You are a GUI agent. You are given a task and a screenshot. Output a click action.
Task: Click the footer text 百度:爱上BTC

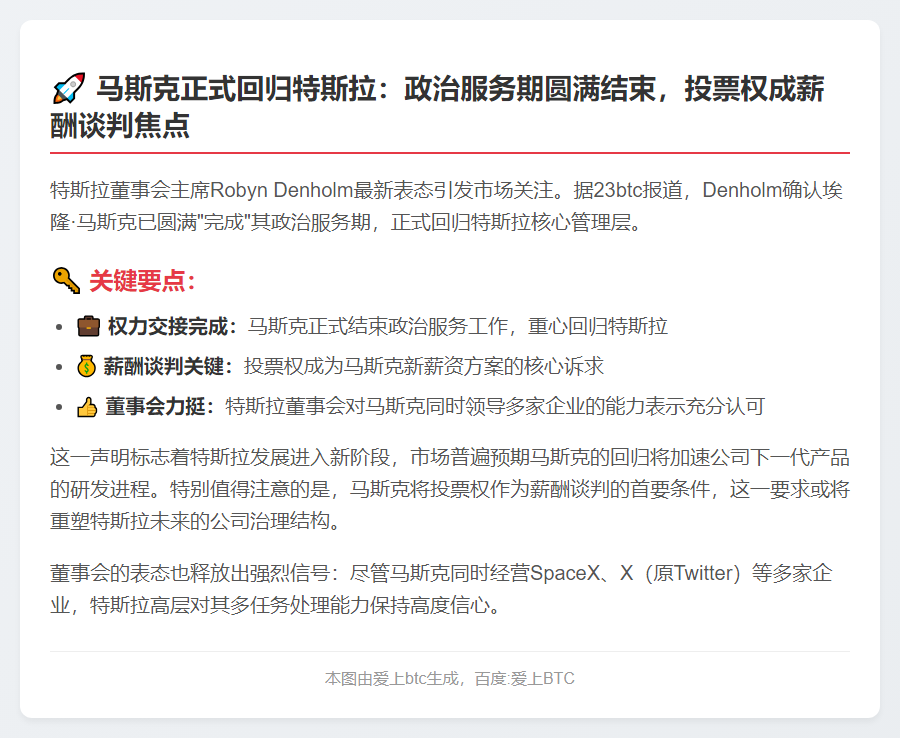tap(525, 678)
